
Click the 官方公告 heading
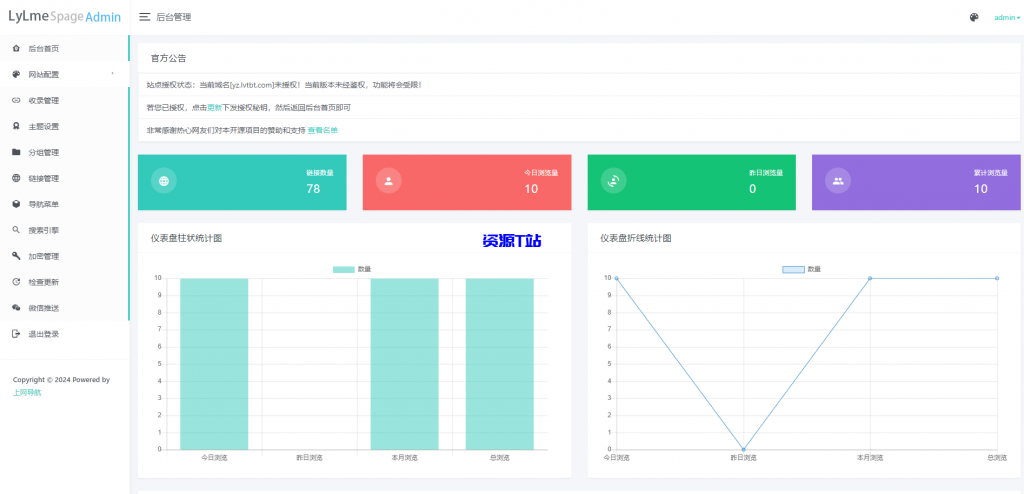click(x=168, y=58)
